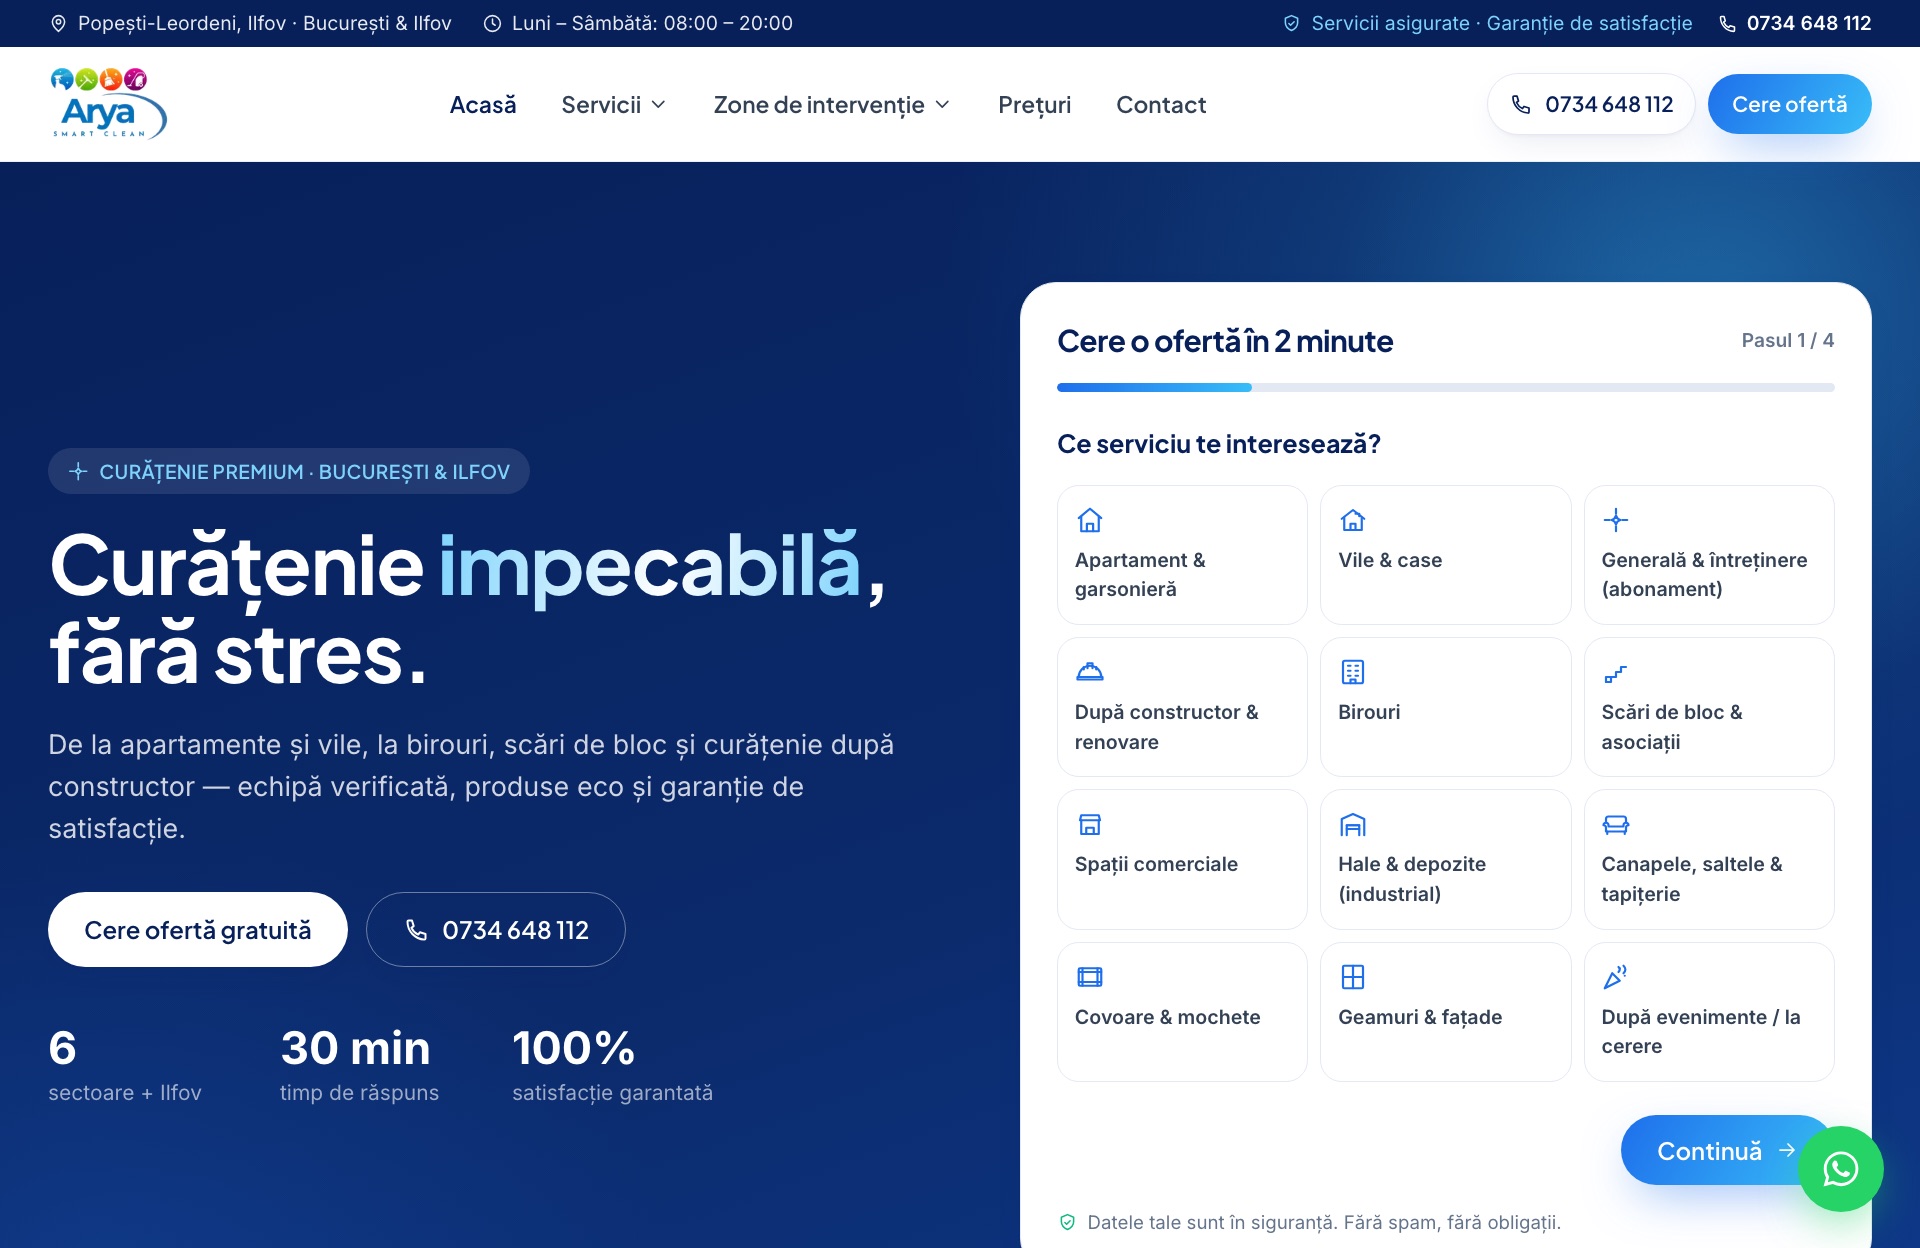Click the phone icon in the top bar

coord(1727,23)
